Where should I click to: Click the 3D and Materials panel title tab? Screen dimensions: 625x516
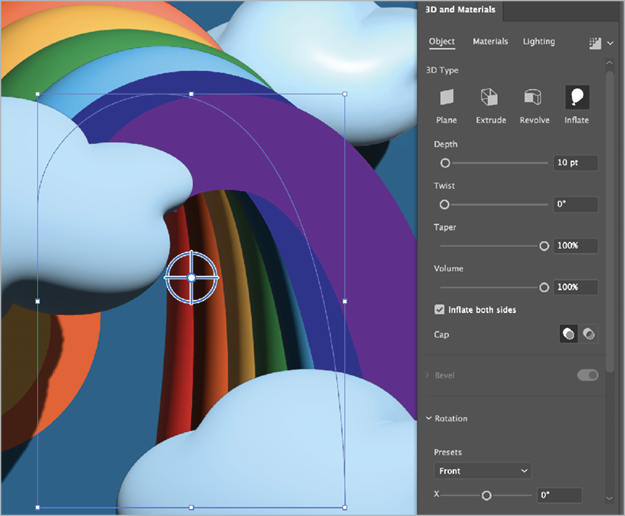[460, 10]
